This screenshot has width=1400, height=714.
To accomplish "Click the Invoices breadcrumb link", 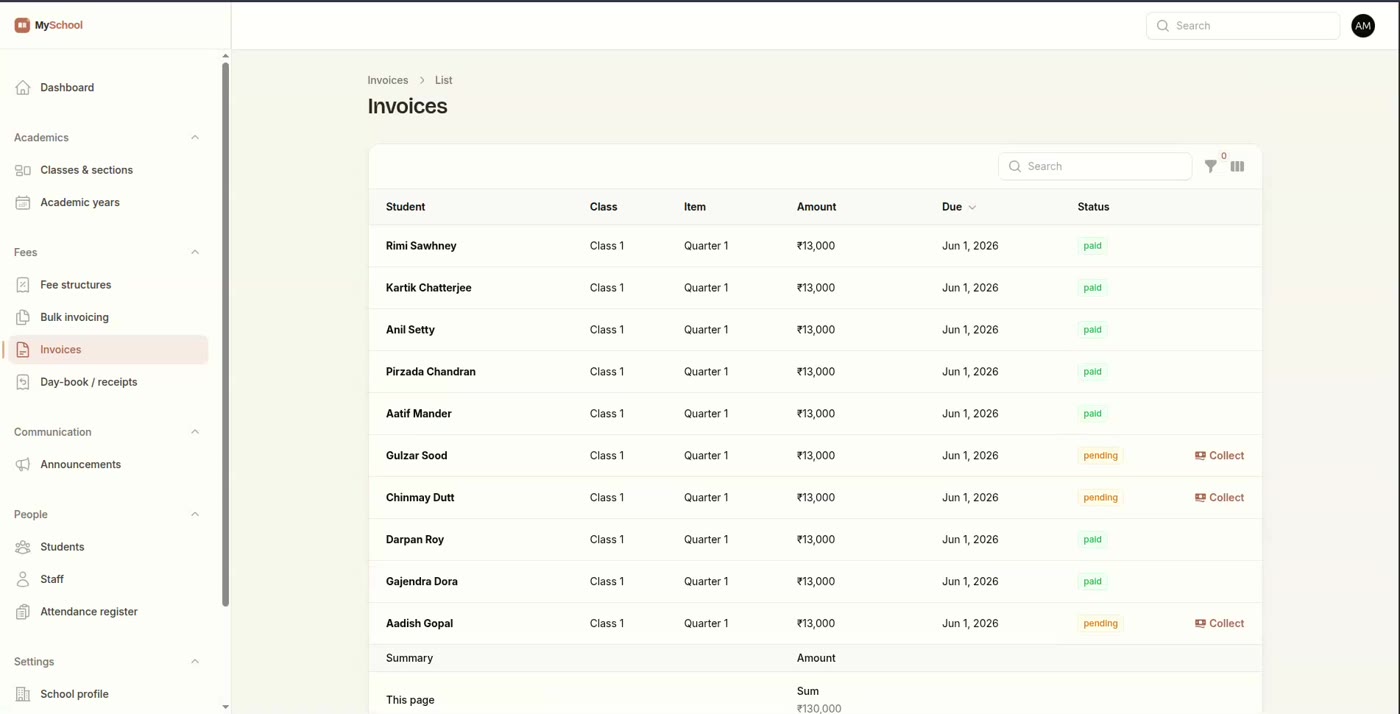I will coord(388,80).
